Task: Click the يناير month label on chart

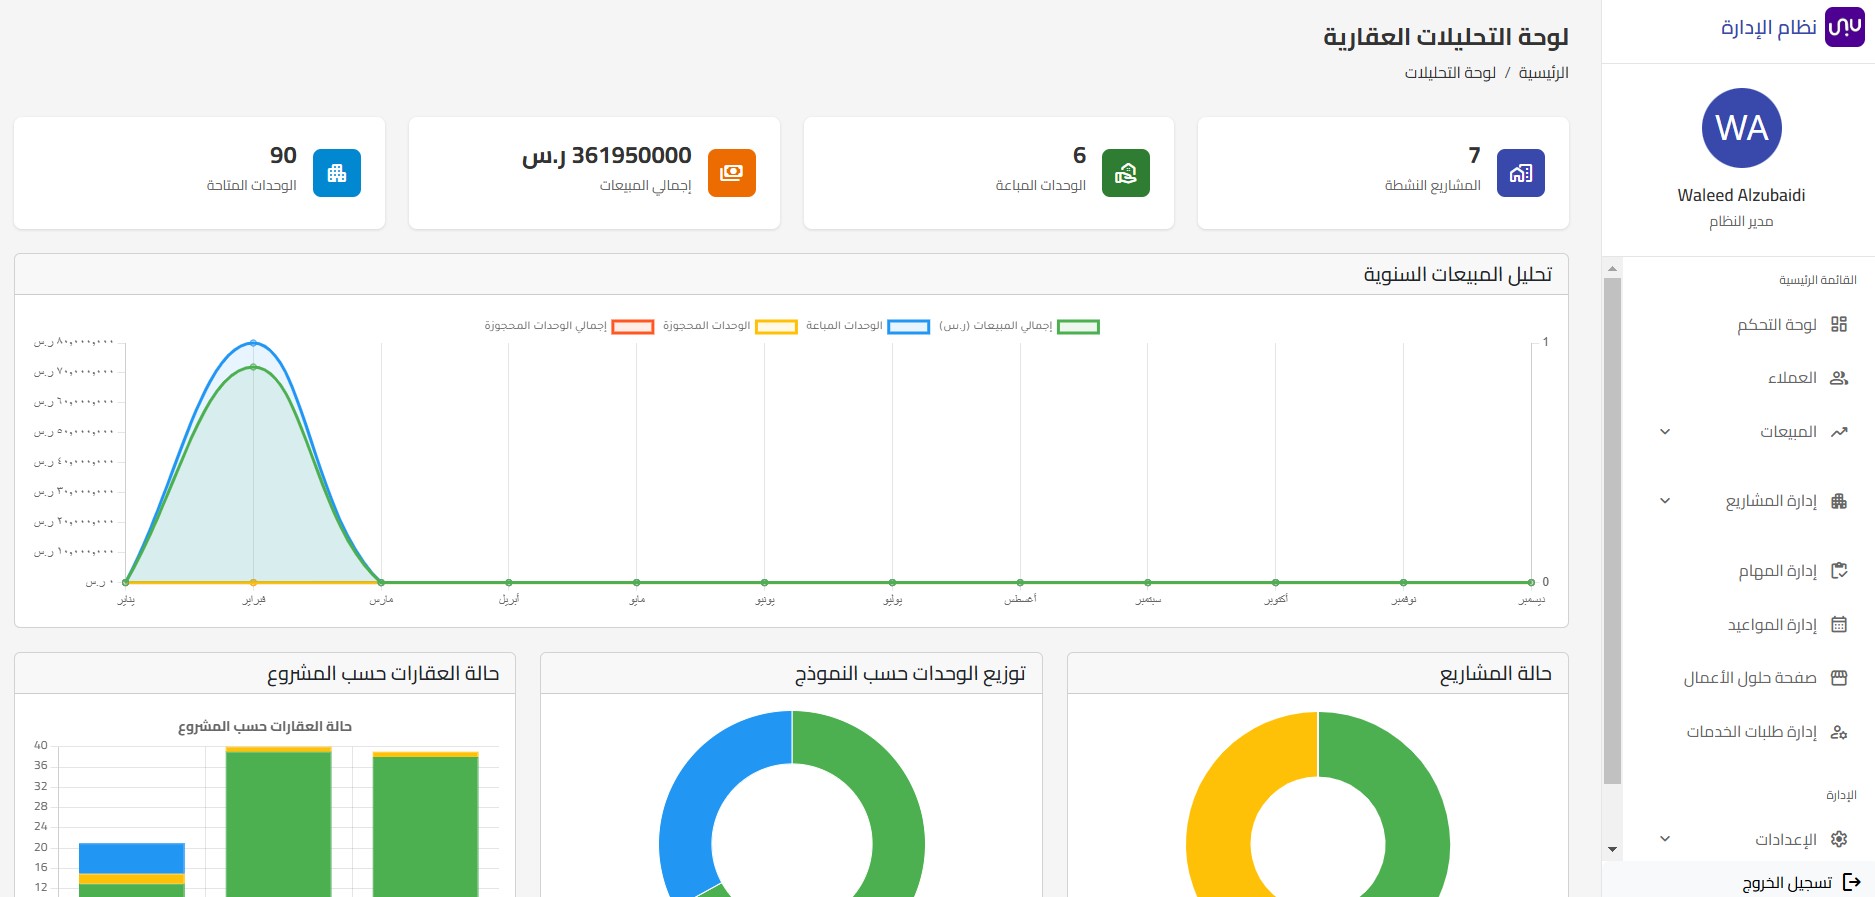Action: point(126,599)
